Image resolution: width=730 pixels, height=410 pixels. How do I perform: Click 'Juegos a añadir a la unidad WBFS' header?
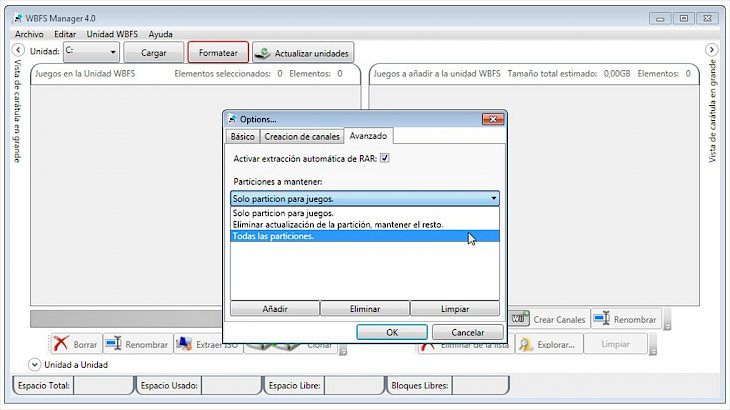click(x=437, y=74)
